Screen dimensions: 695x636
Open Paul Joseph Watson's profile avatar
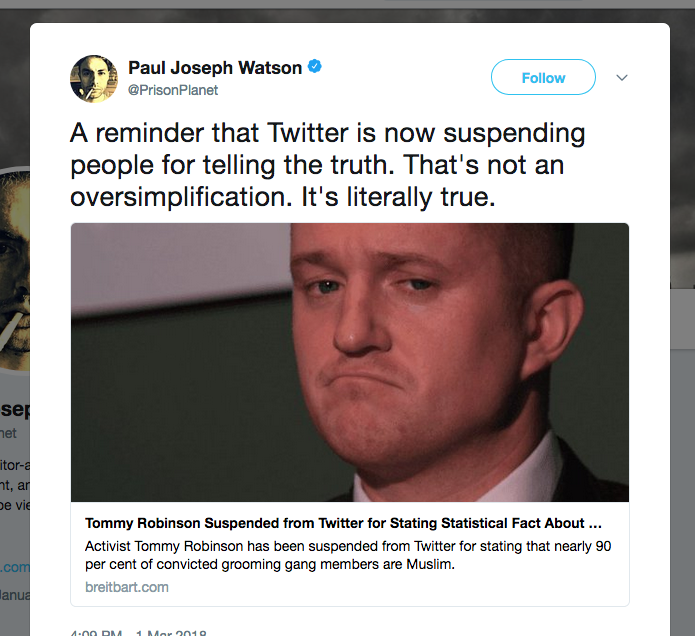click(94, 78)
